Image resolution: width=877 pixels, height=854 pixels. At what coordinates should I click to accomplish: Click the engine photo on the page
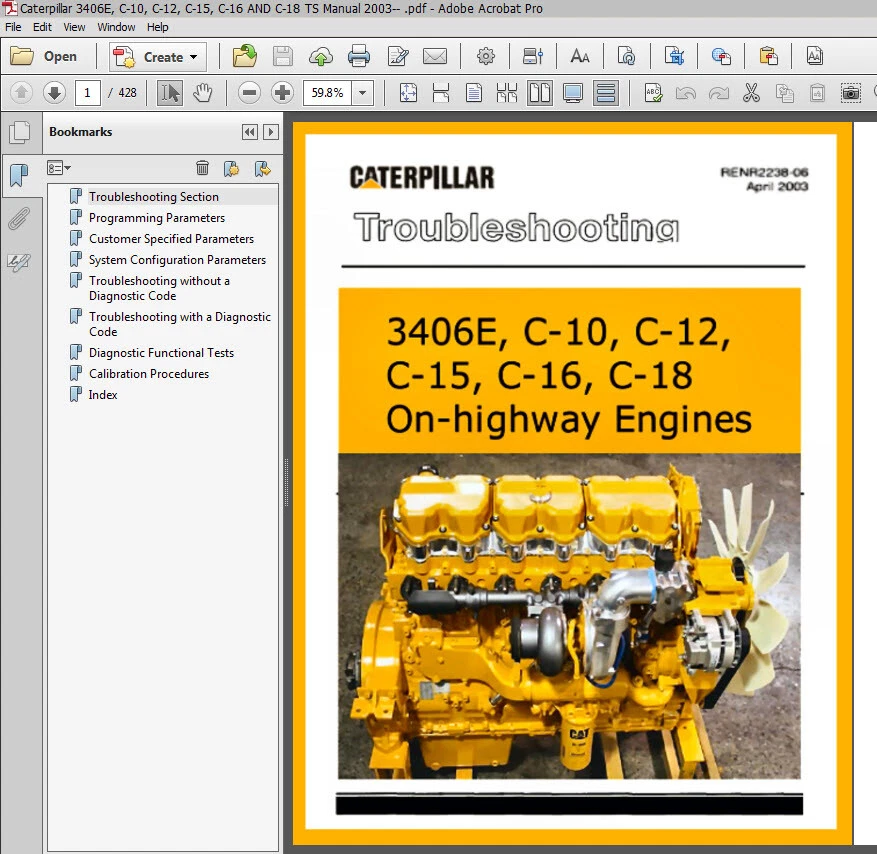[x=569, y=616]
